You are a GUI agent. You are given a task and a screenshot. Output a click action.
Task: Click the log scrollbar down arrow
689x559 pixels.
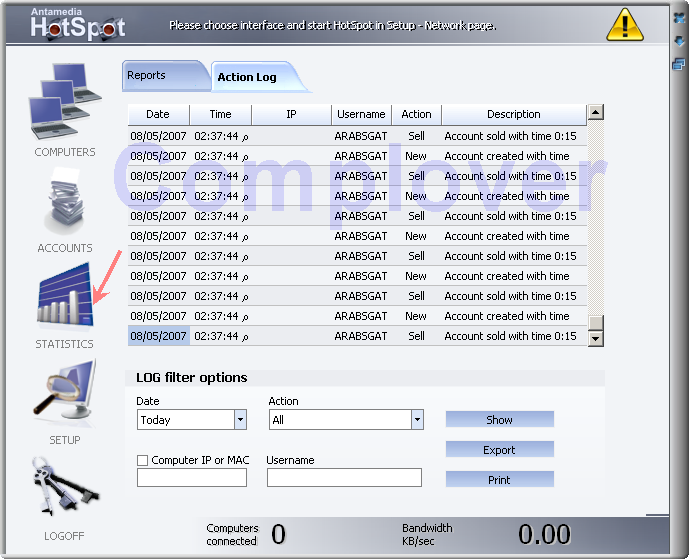tap(596, 338)
